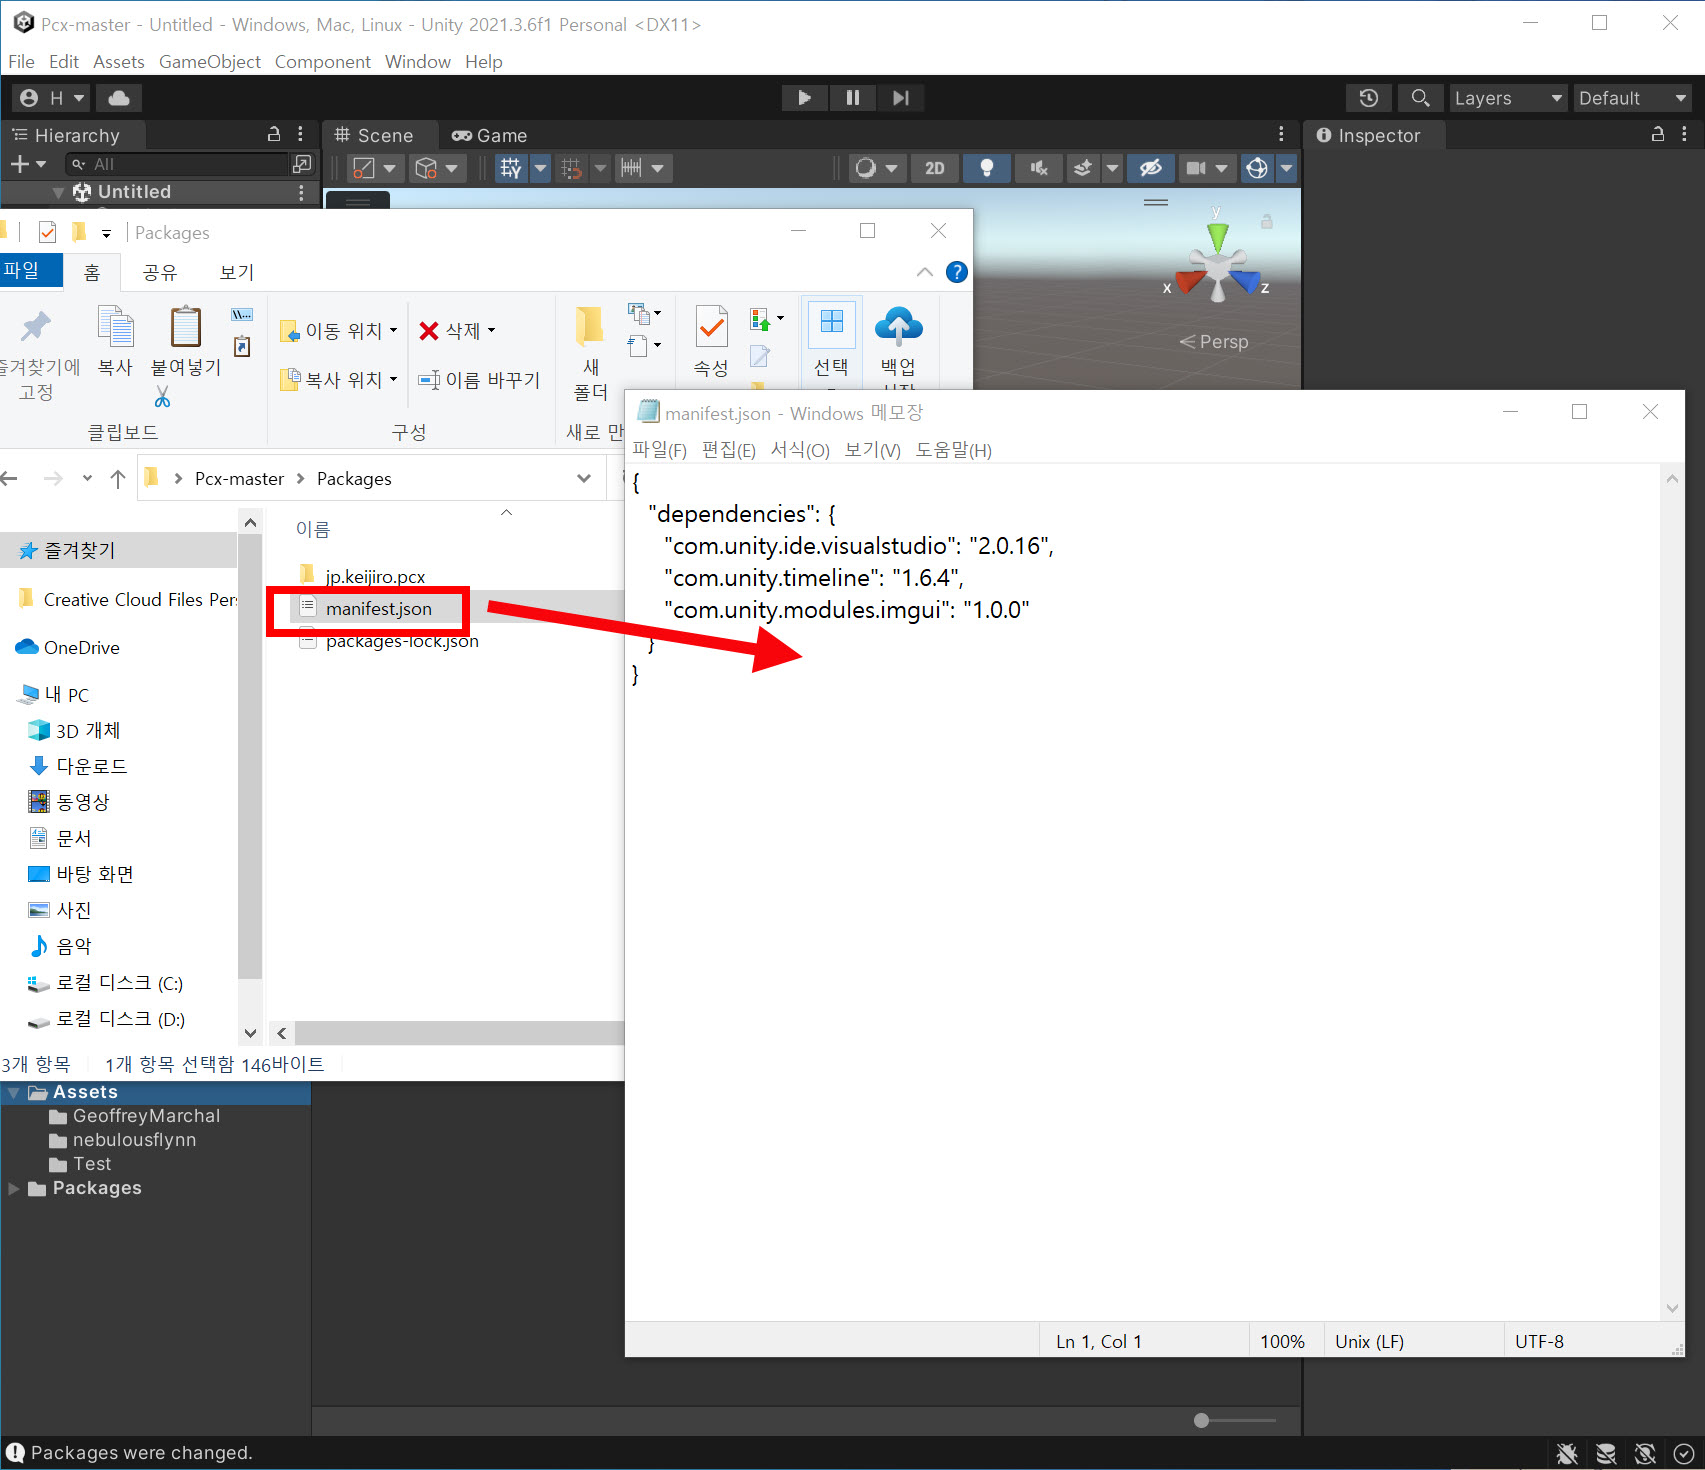Click the Persp projection label
Screen dimensions: 1705x1470
[x=1214, y=342]
